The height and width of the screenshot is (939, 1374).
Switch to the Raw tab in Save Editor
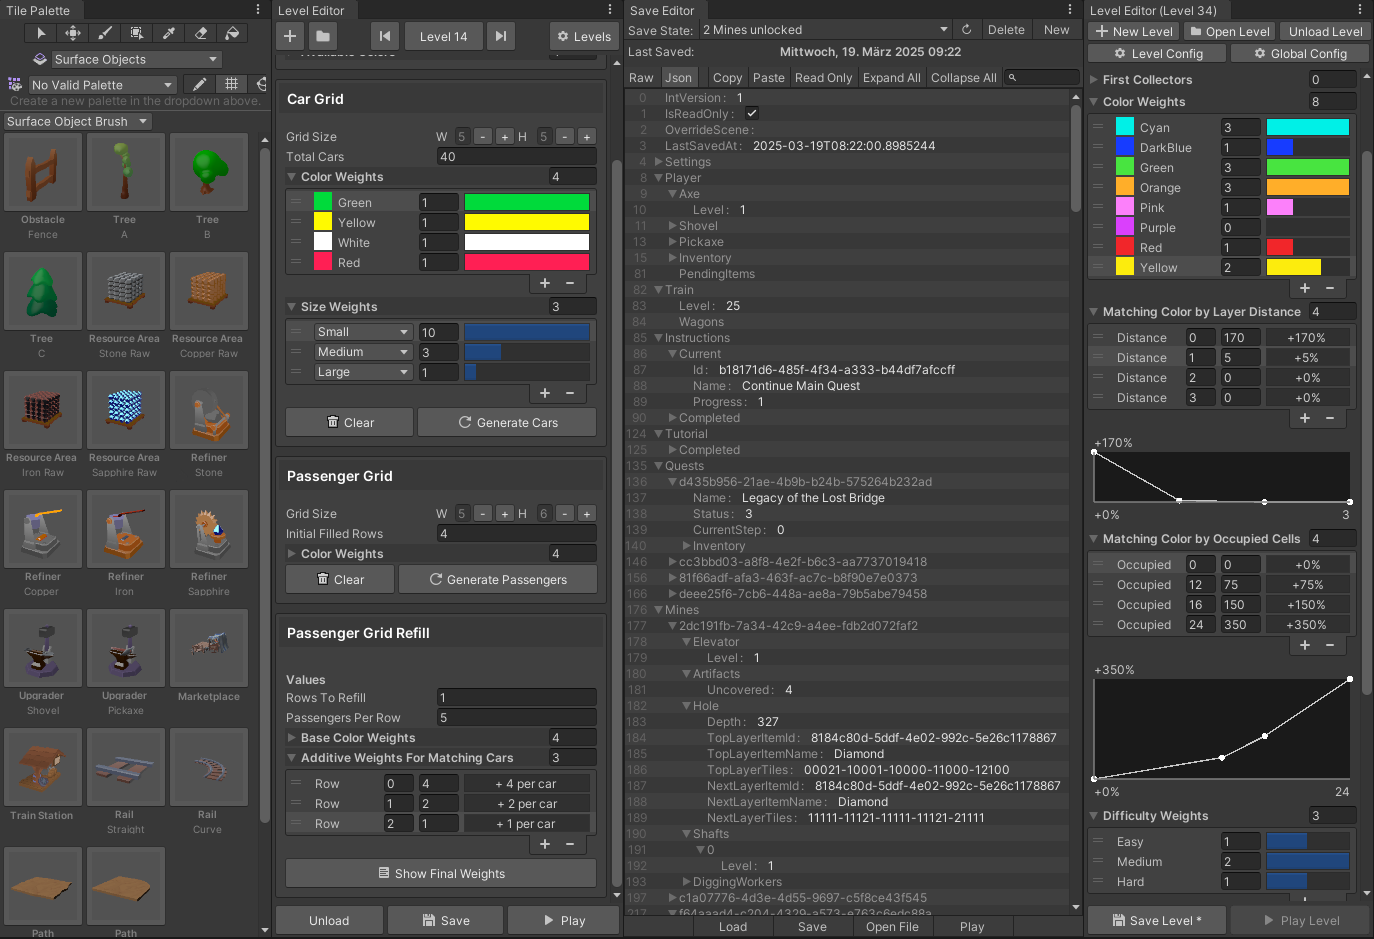[640, 77]
